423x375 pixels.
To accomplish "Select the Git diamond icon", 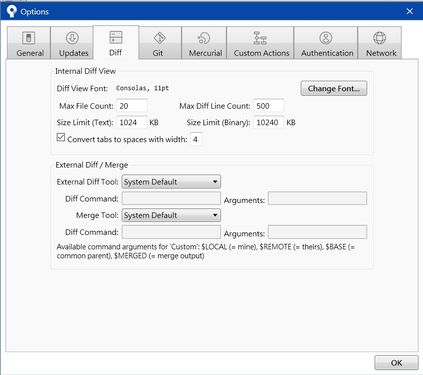I will point(160,38).
